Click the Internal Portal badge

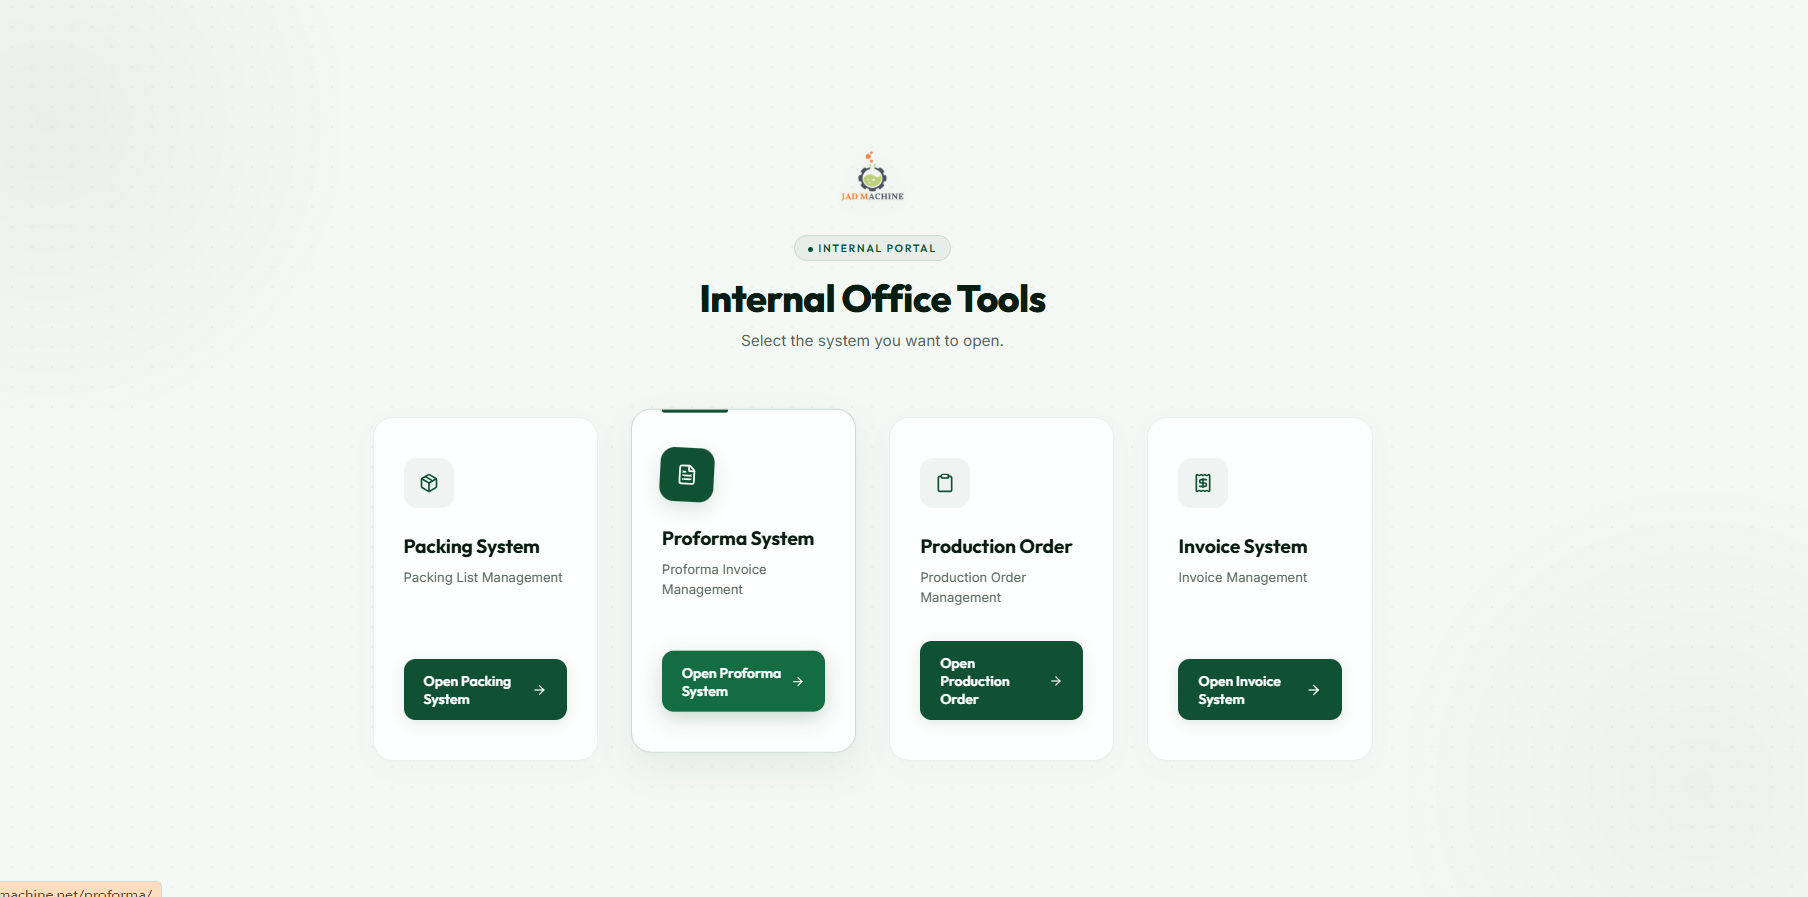(872, 248)
